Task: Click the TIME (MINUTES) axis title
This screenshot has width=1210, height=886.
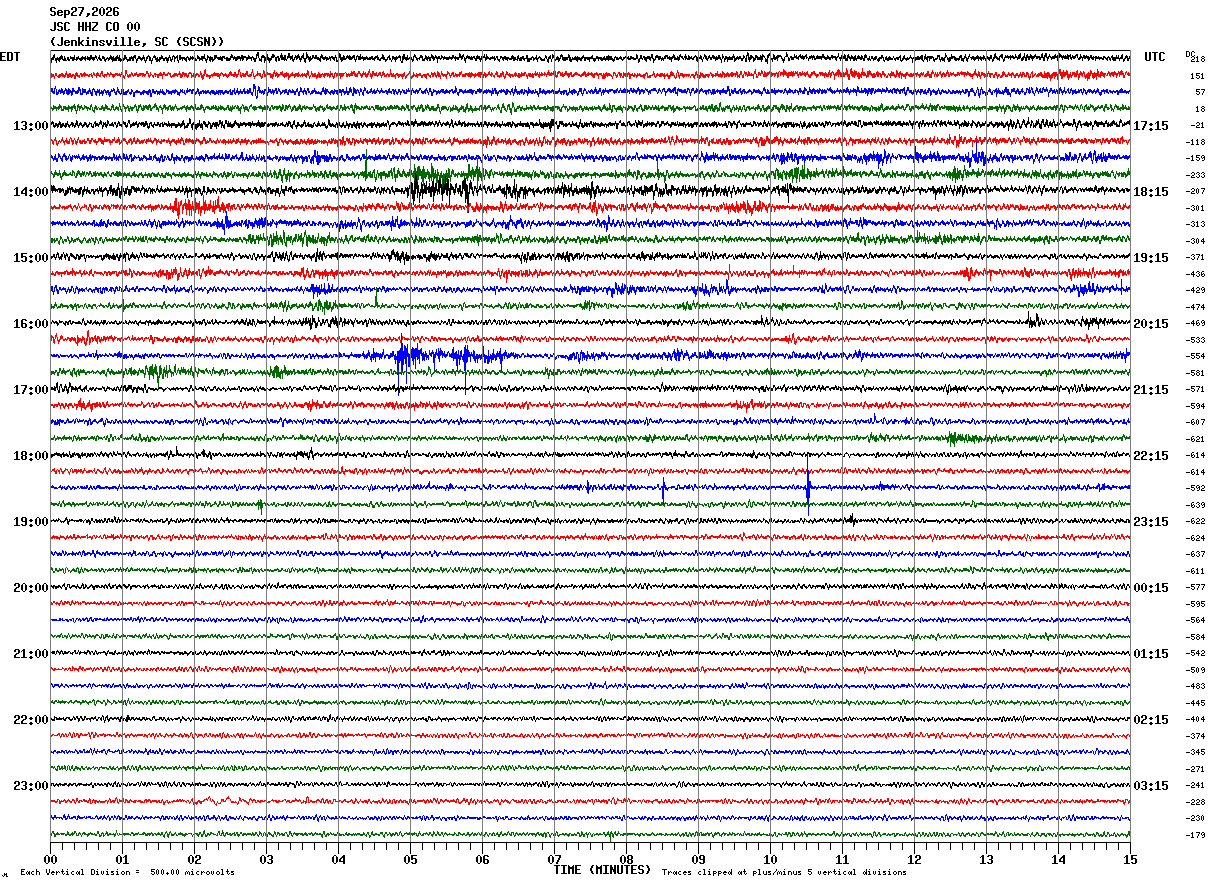Action: point(602,870)
